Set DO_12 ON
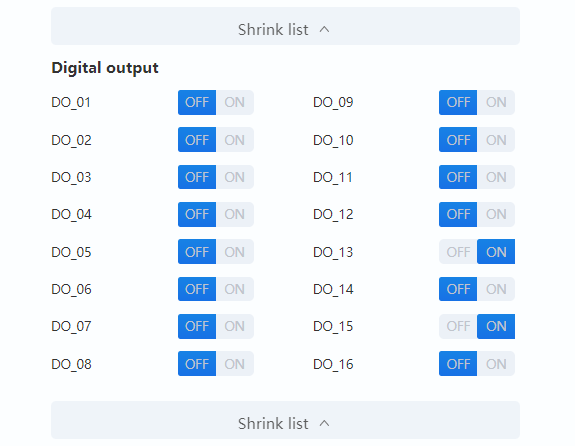 click(x=496, y=214)
